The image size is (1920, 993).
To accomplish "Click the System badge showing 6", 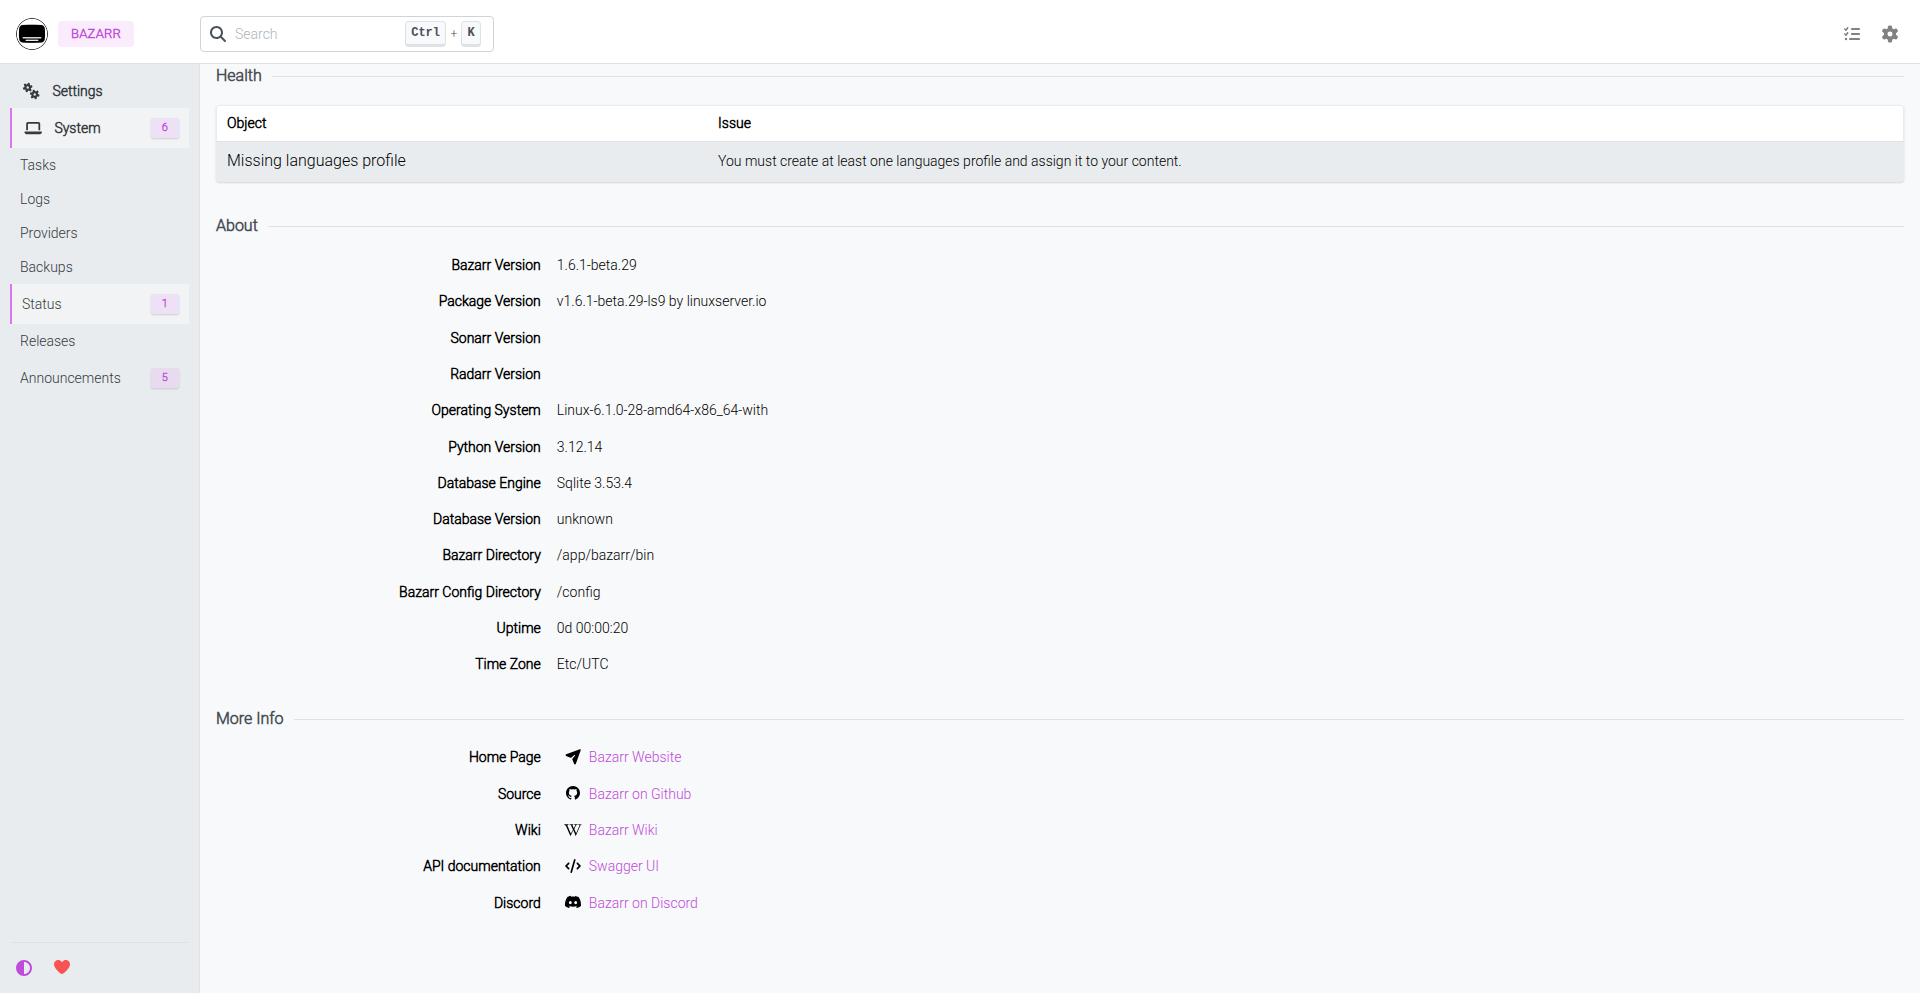I will pyautogui.click(x=165, y=128).
